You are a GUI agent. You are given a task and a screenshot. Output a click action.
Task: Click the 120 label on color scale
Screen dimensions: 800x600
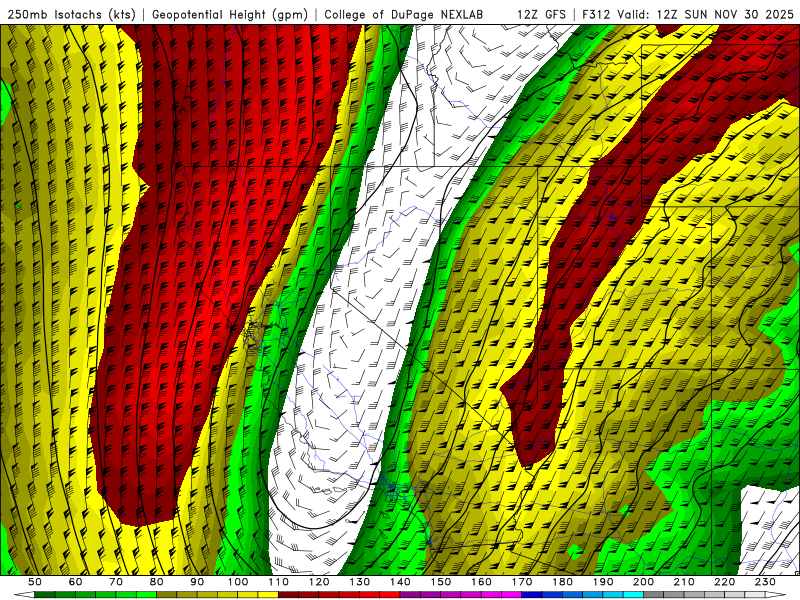(319, 582)
